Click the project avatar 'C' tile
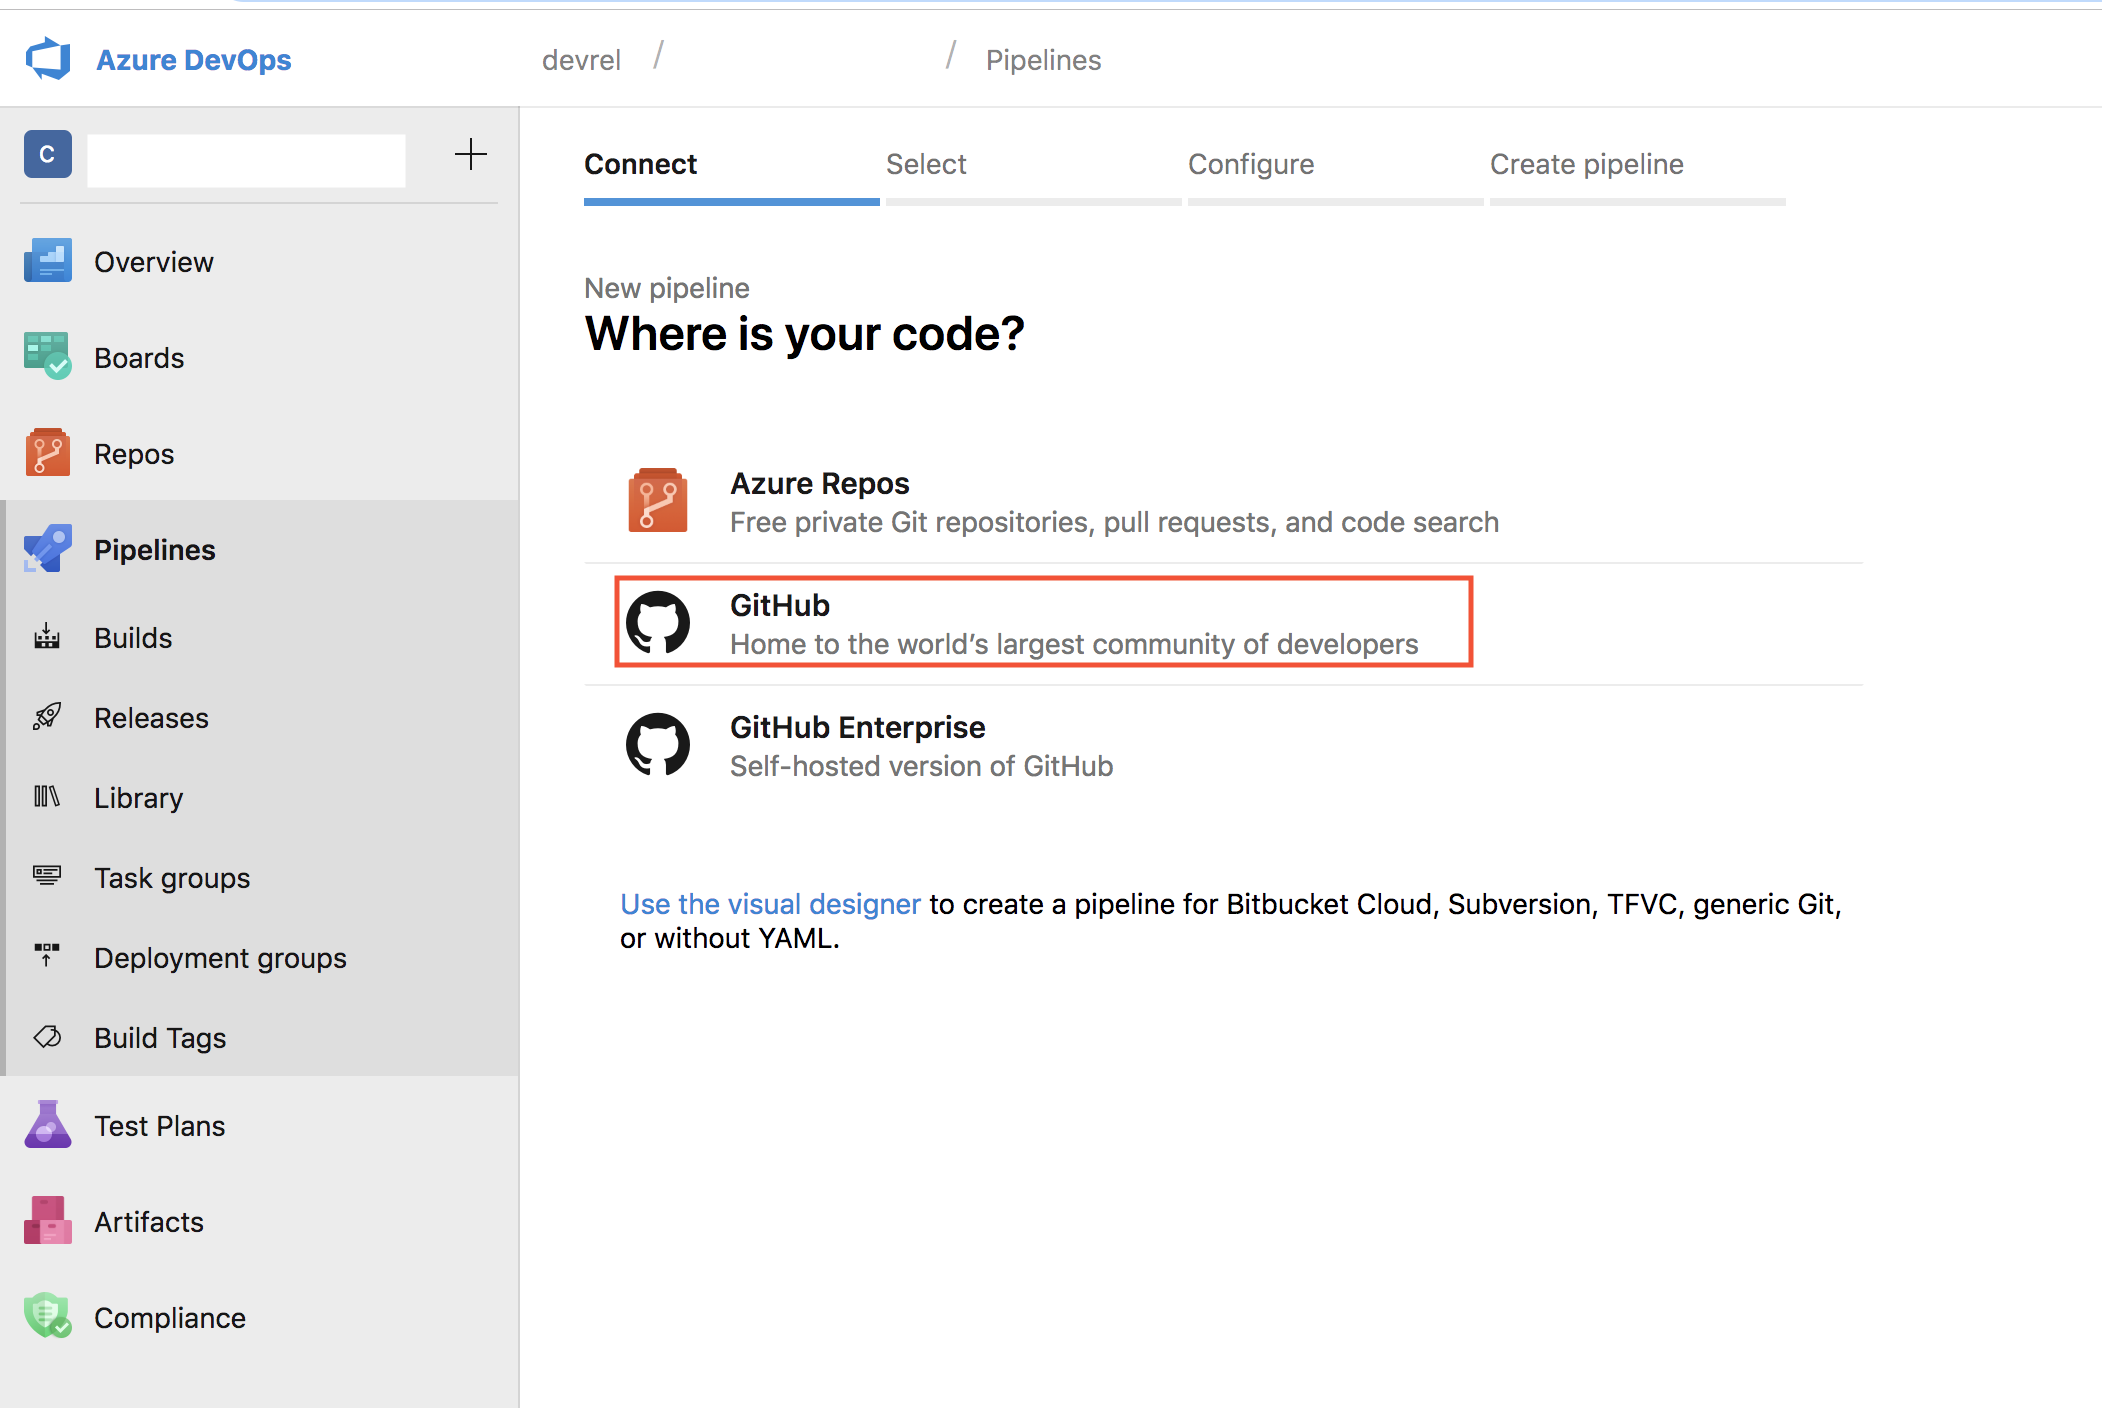The width and height of the screenshot is (2102, 1408). (48, 154)
